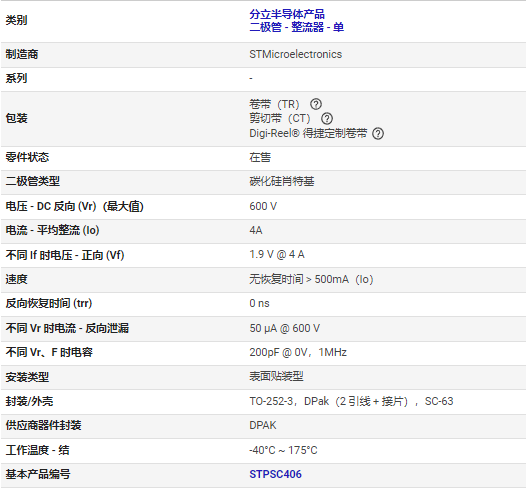Click the 在售 part status value

(x=260, y=157)
